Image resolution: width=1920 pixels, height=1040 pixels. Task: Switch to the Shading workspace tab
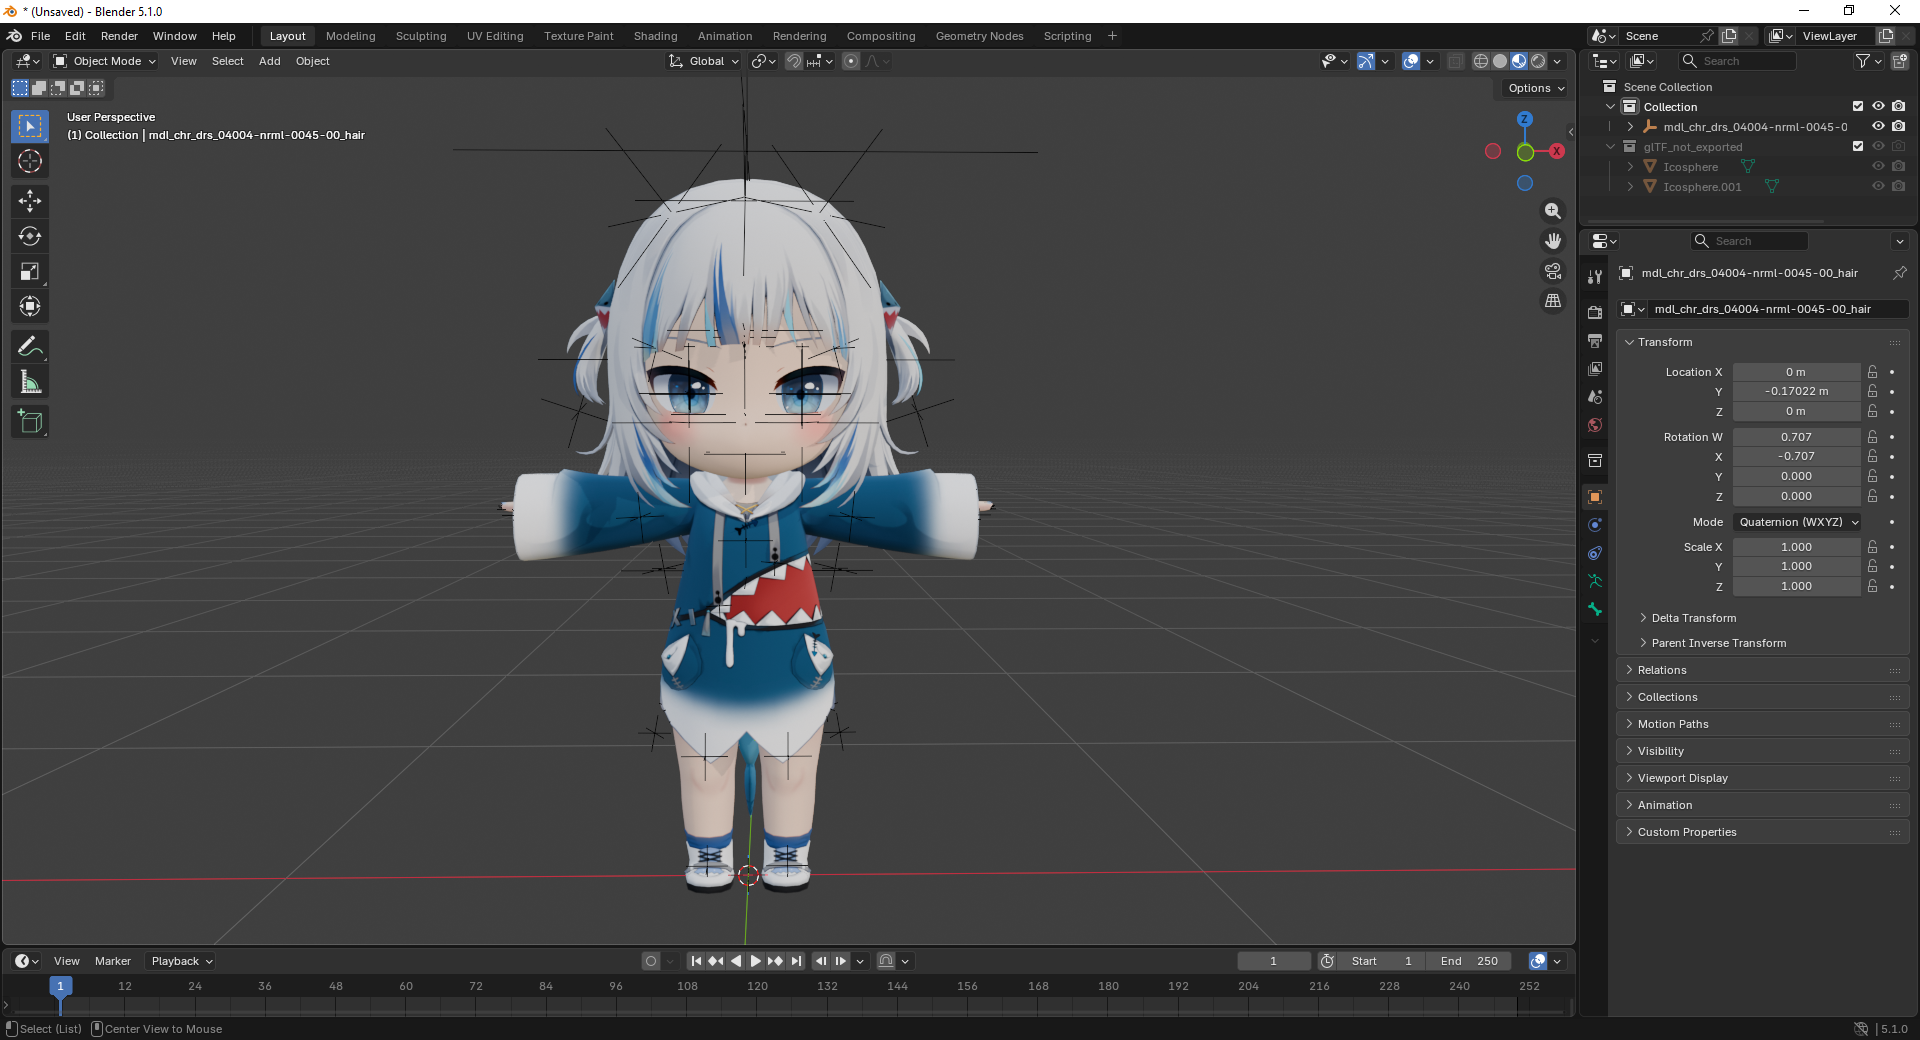655,36
